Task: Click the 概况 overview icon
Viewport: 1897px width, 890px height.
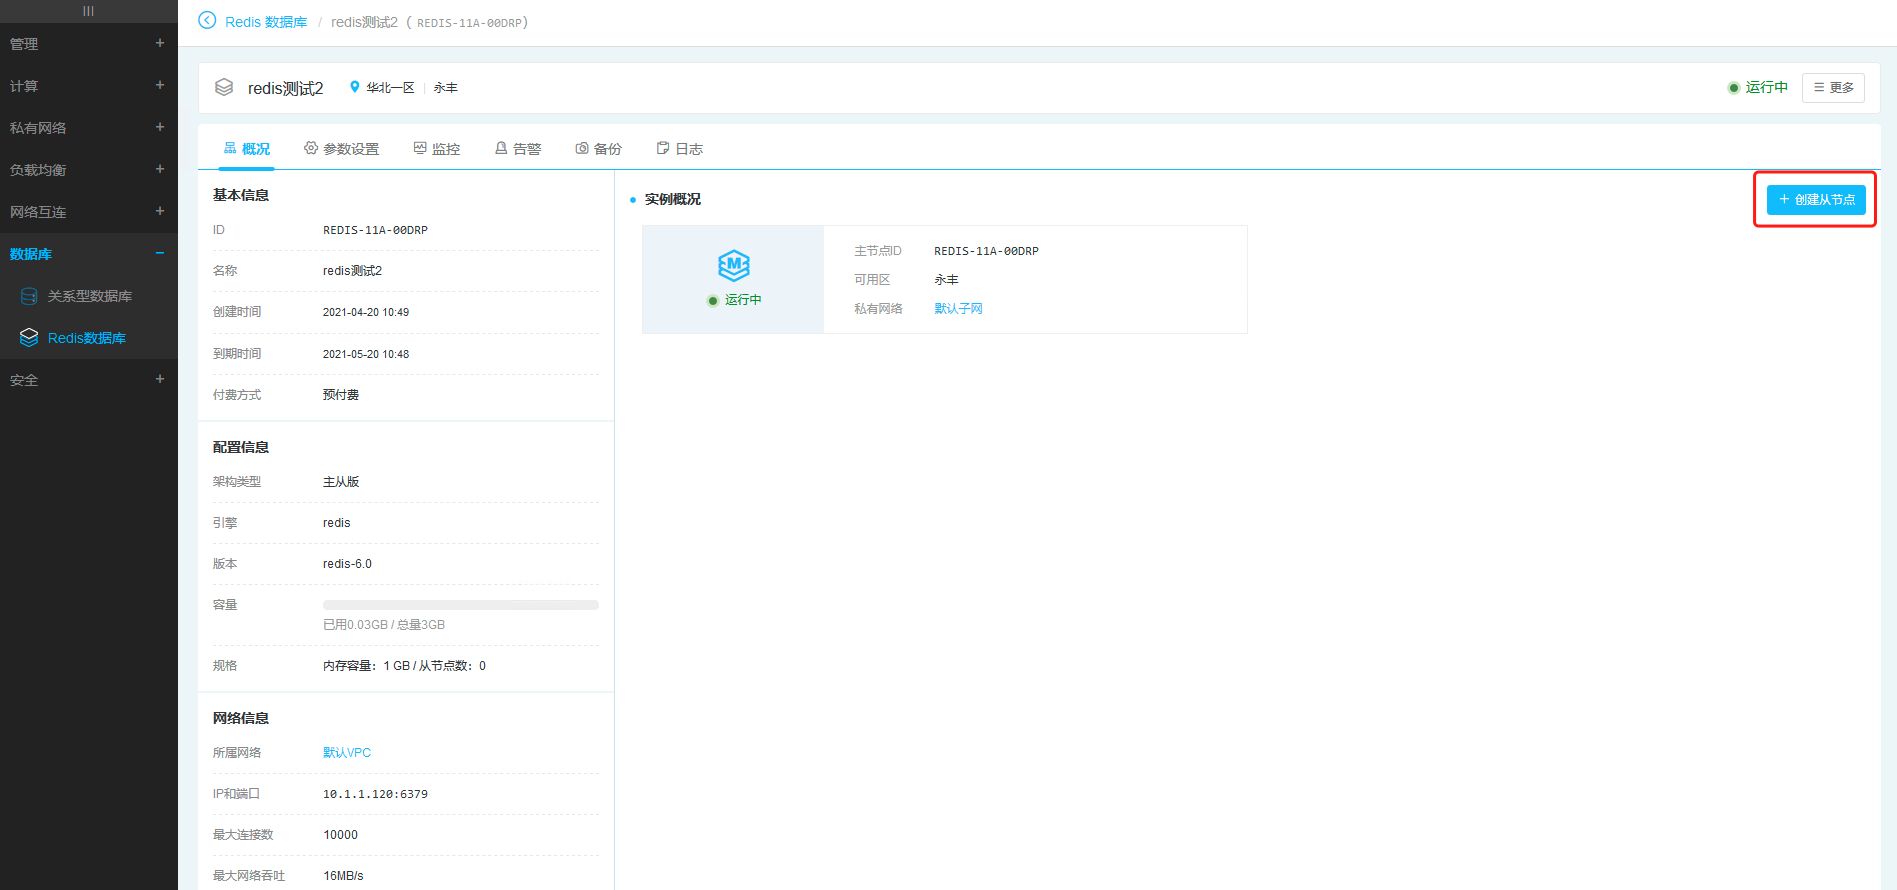Action: coord(230,148)
